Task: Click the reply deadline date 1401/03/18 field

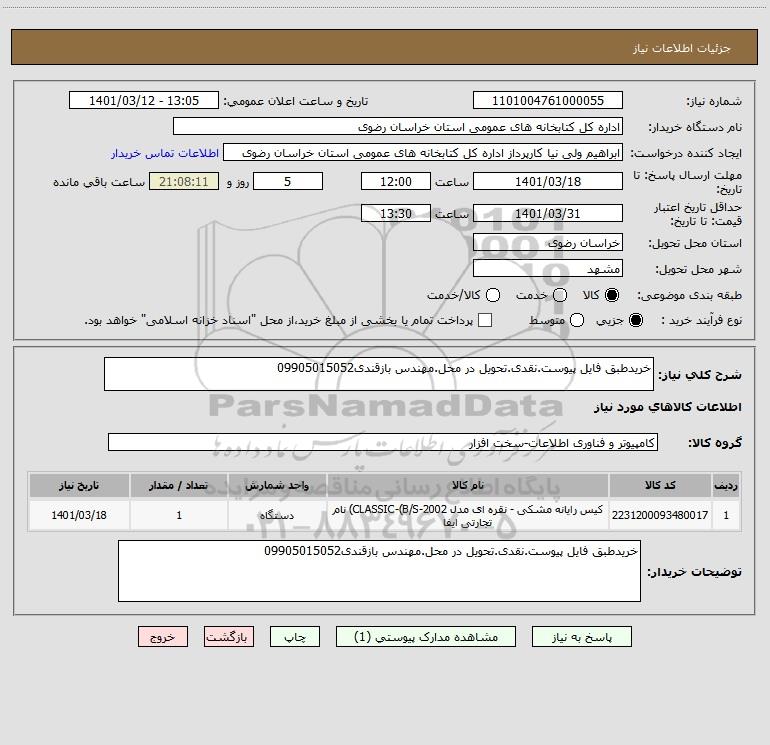Action: [x=548, y=181]
